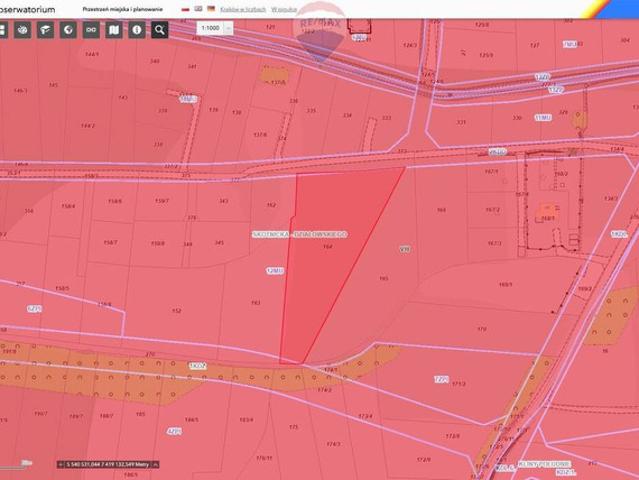The width and height of the screenshot is (639, 480).
Task: Select the globe icon in map toolbar
Action: coord(68,30)
